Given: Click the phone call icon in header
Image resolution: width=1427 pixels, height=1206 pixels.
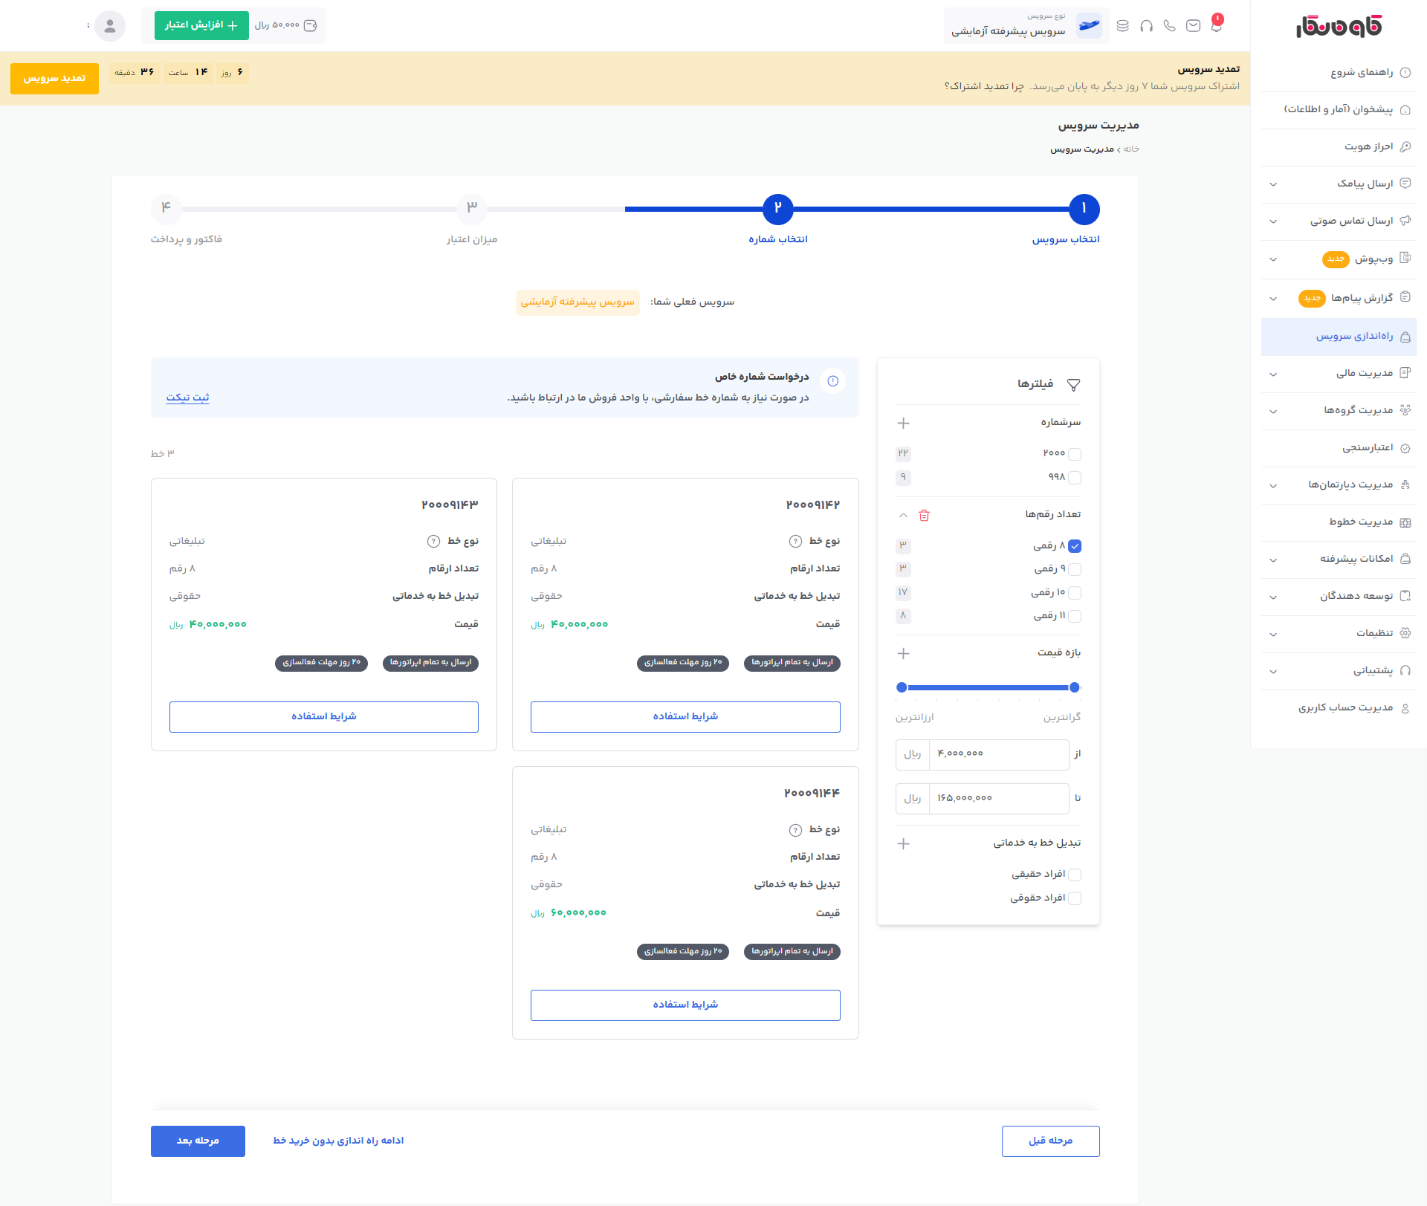Looking at the screenshot, I should pos(1169,26).
